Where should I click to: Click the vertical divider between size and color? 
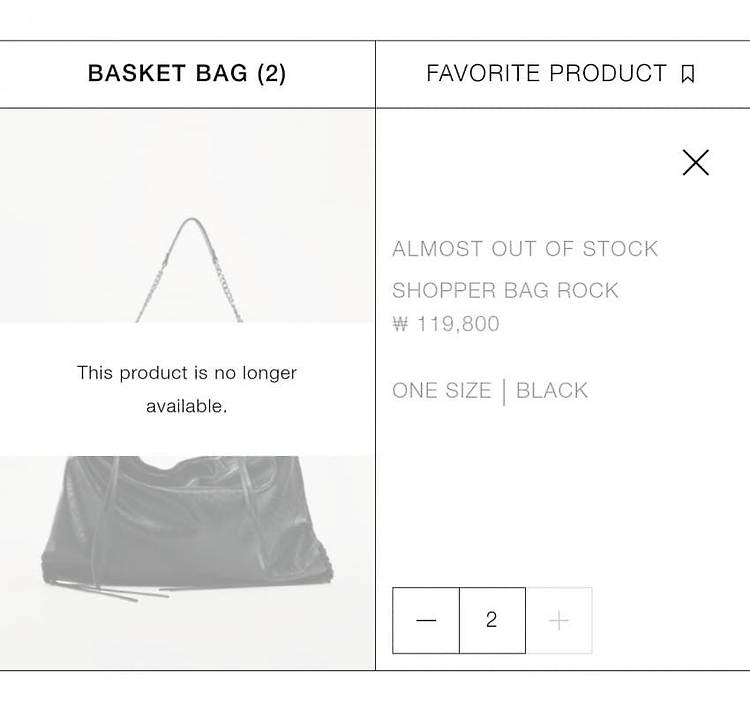[504, 392]
